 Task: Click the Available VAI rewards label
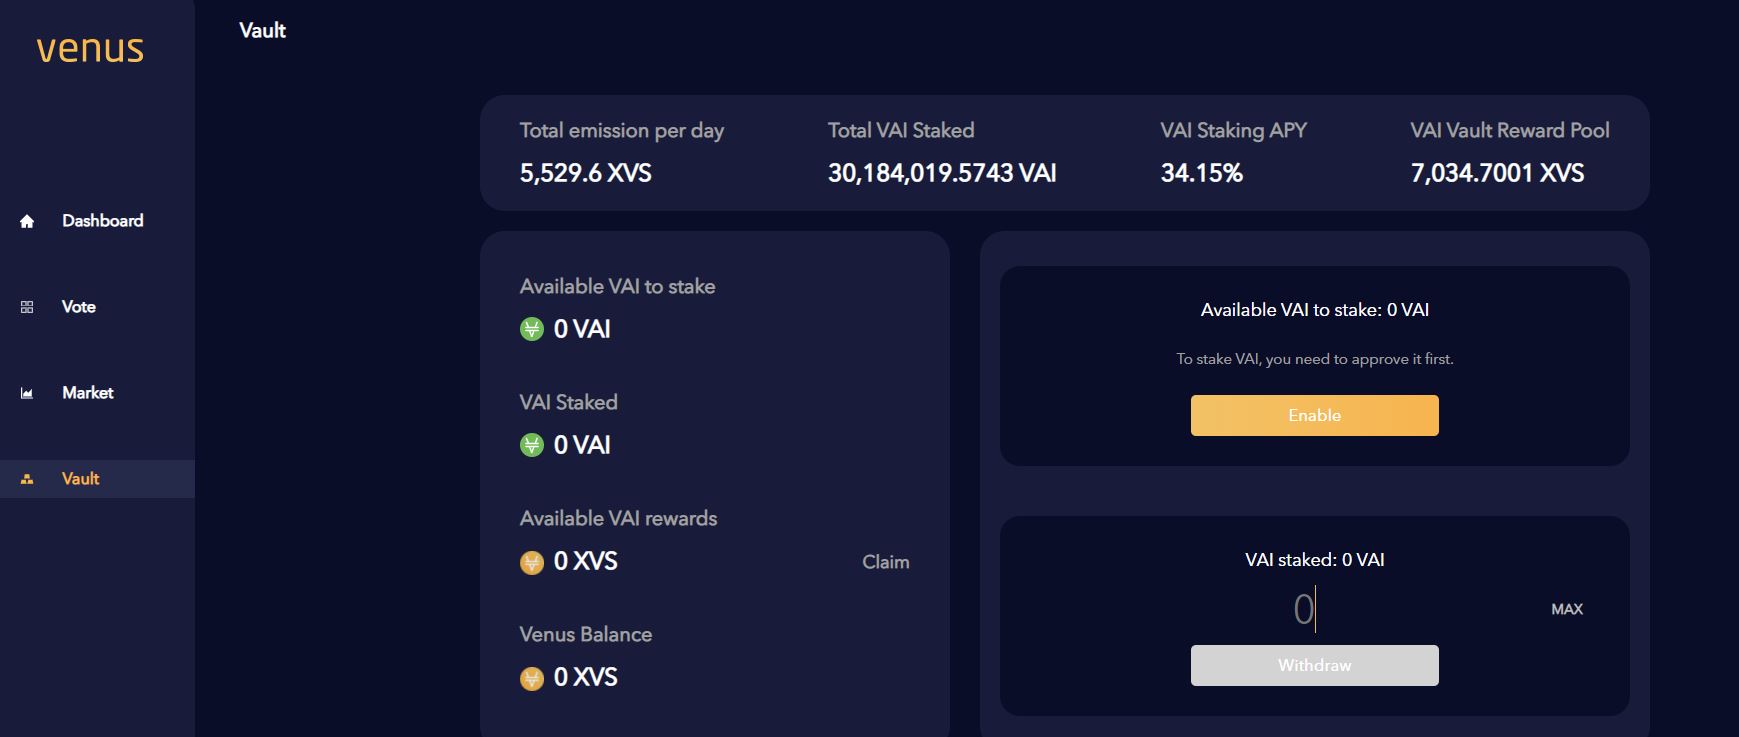(618, 518)
